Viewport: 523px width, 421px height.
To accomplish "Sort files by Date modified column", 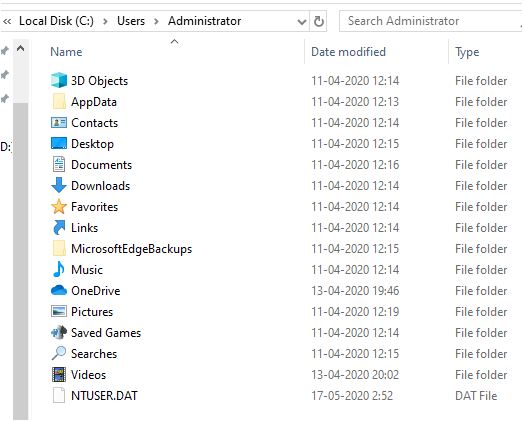I will (x=348, y=52).
